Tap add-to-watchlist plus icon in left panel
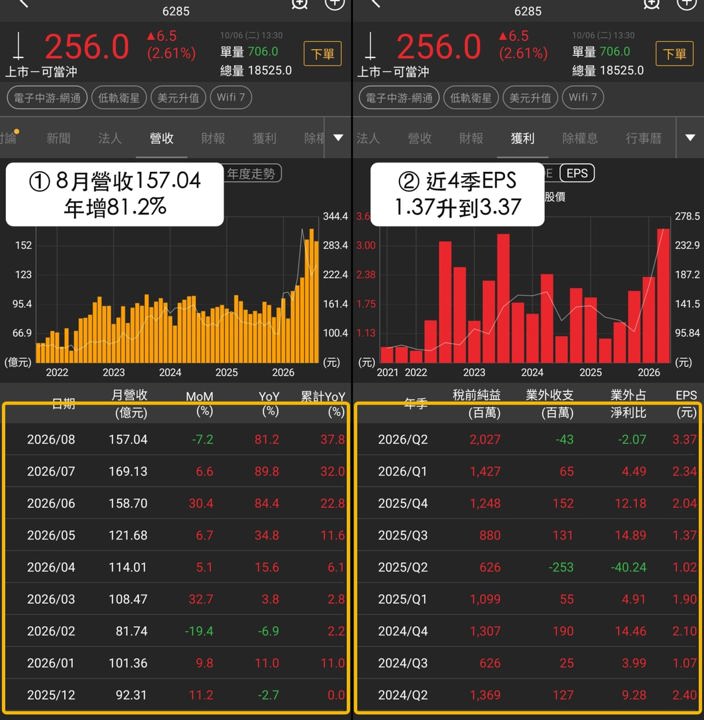The width and height of the screenshot is (704, 720). (334, 4)
